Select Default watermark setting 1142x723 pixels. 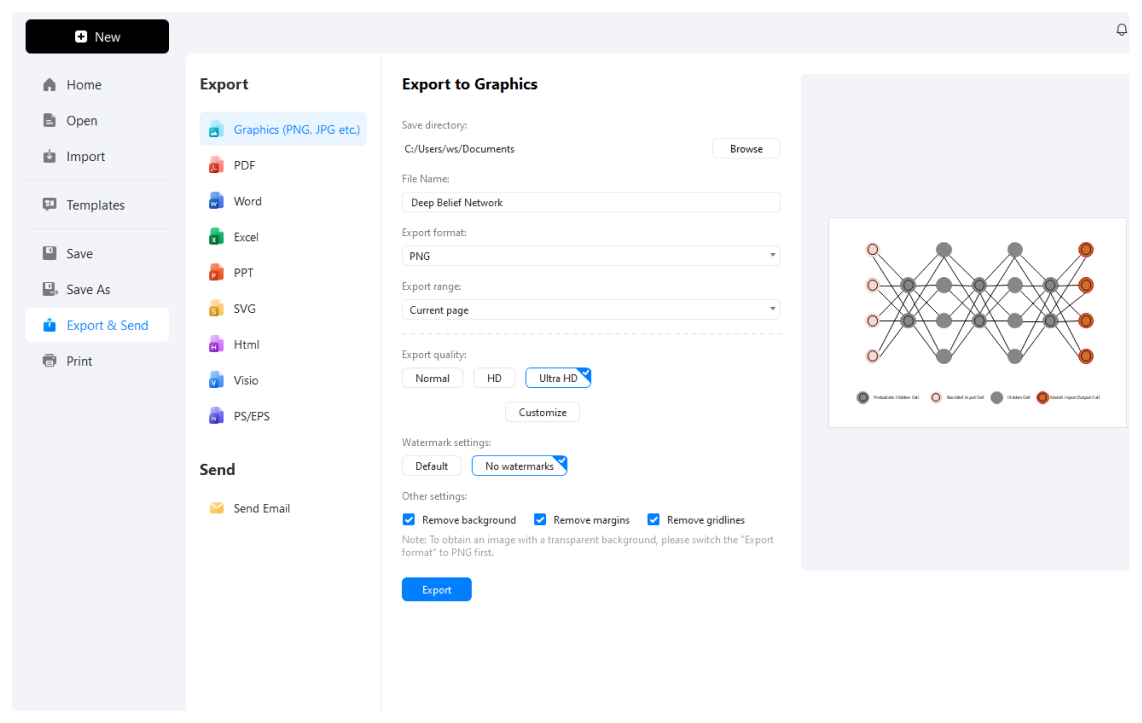[x=431, y=466]
